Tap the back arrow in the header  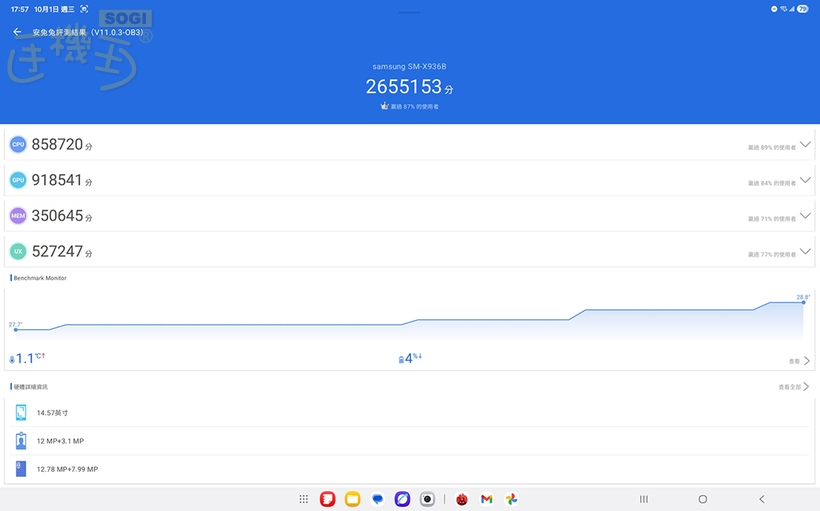coord(17,32)
